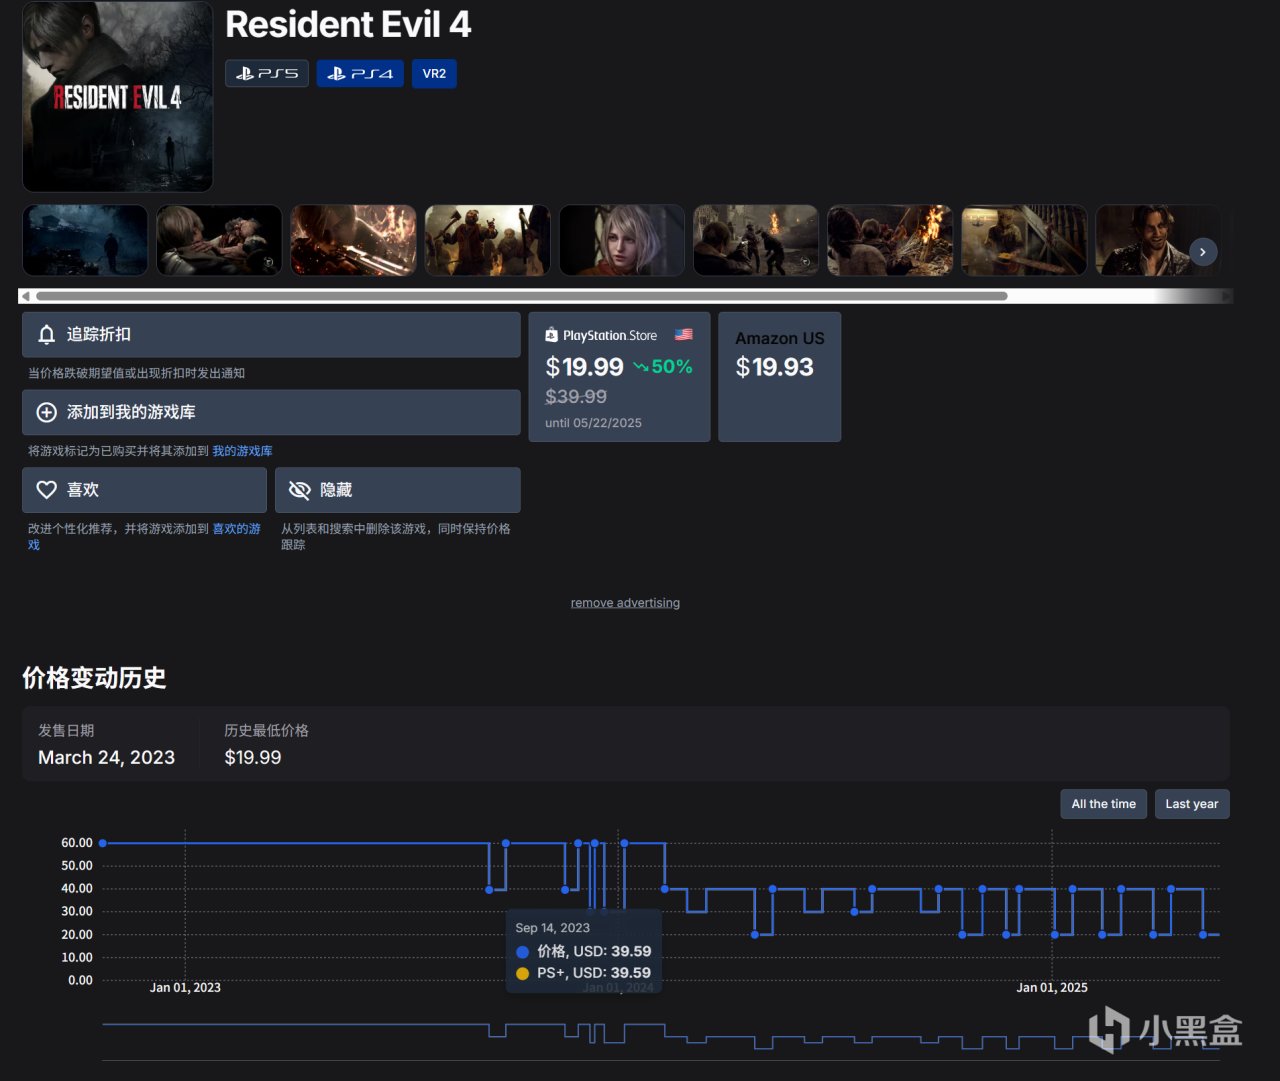
Task: Switch the chart to Last year
Action: 1192,804
